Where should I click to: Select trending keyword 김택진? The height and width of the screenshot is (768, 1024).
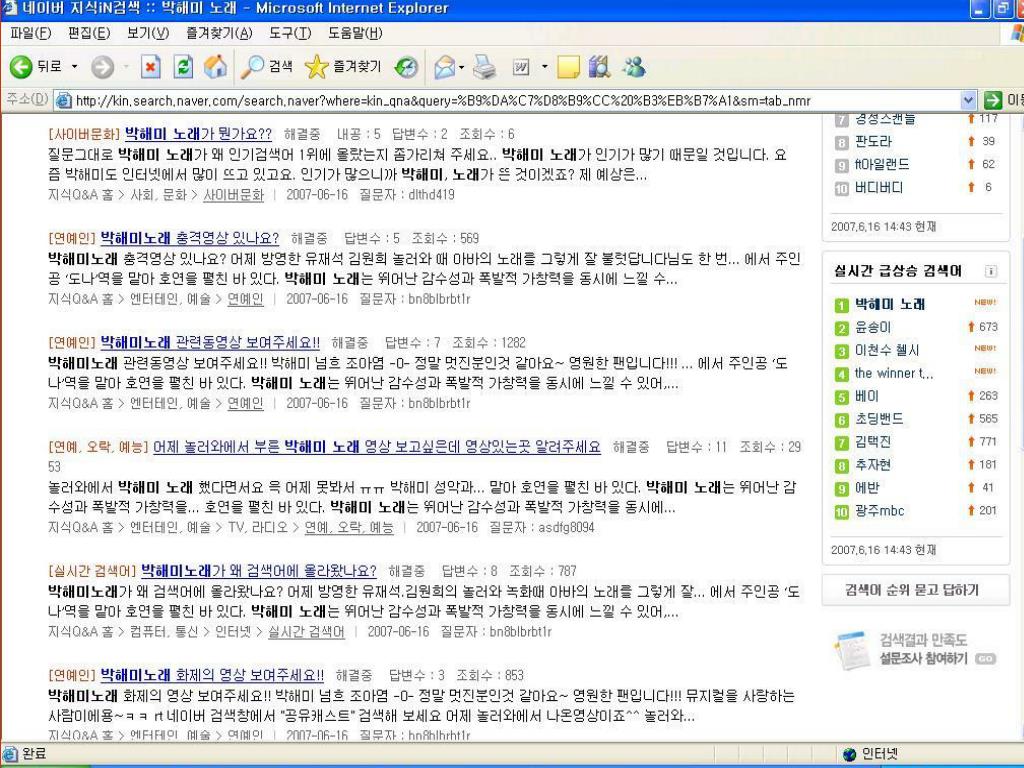pos(872,442)
